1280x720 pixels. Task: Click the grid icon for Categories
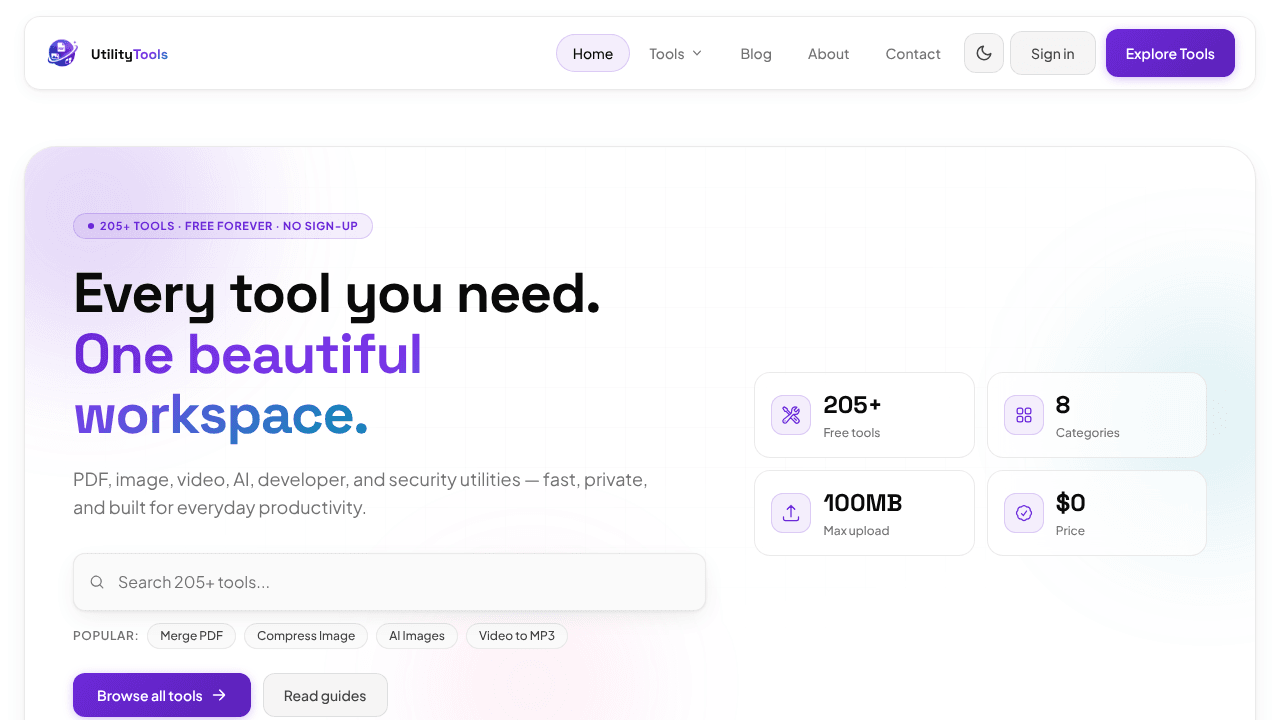pos(1024,415)
